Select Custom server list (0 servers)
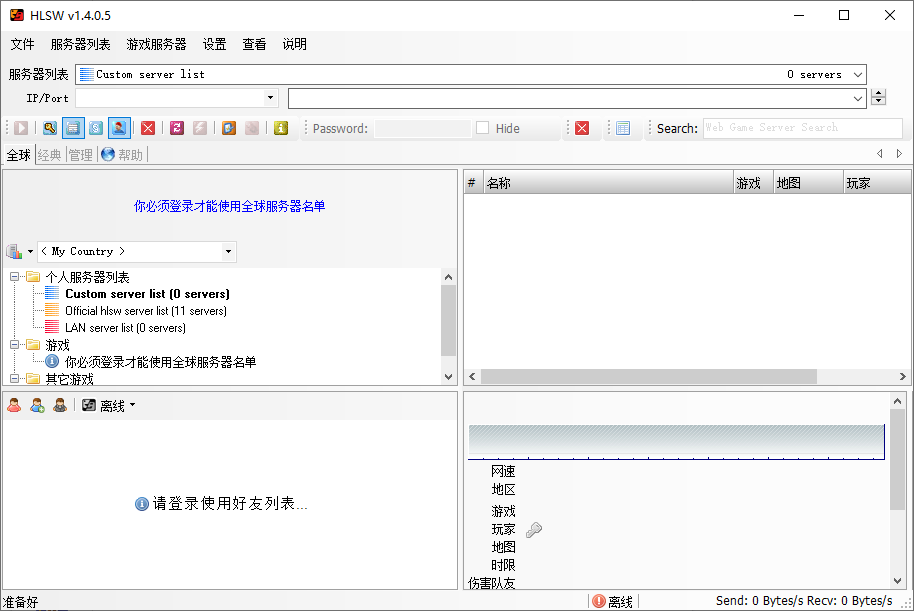Image resolution: width=914 pixels, height=611 pixels. click(x=147, y=294)
